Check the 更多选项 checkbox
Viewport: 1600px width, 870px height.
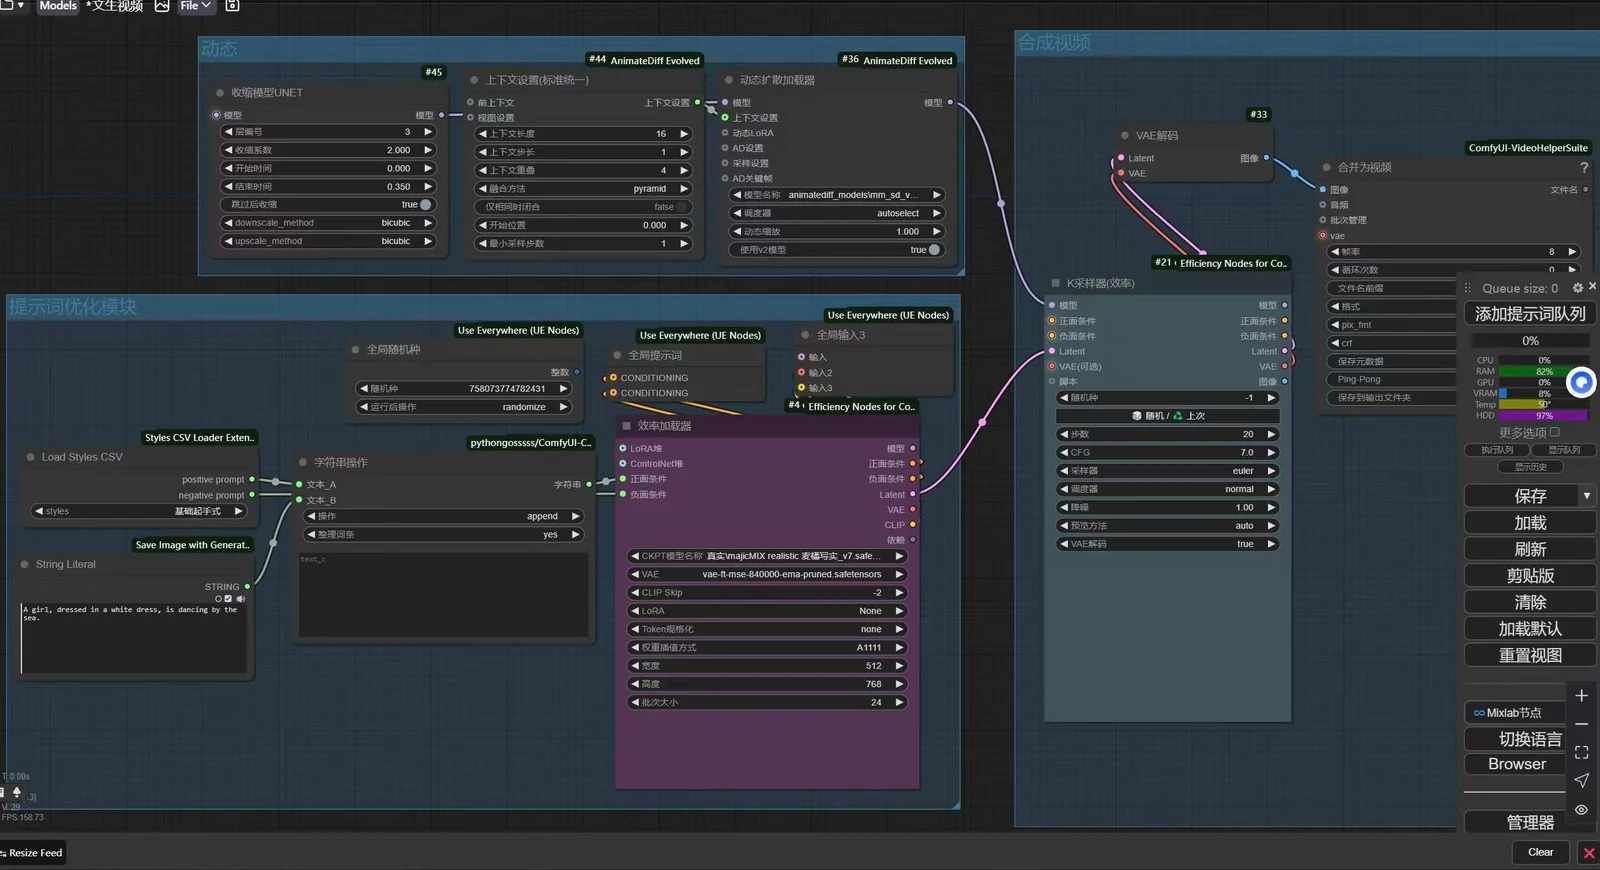coord(1554,432)
